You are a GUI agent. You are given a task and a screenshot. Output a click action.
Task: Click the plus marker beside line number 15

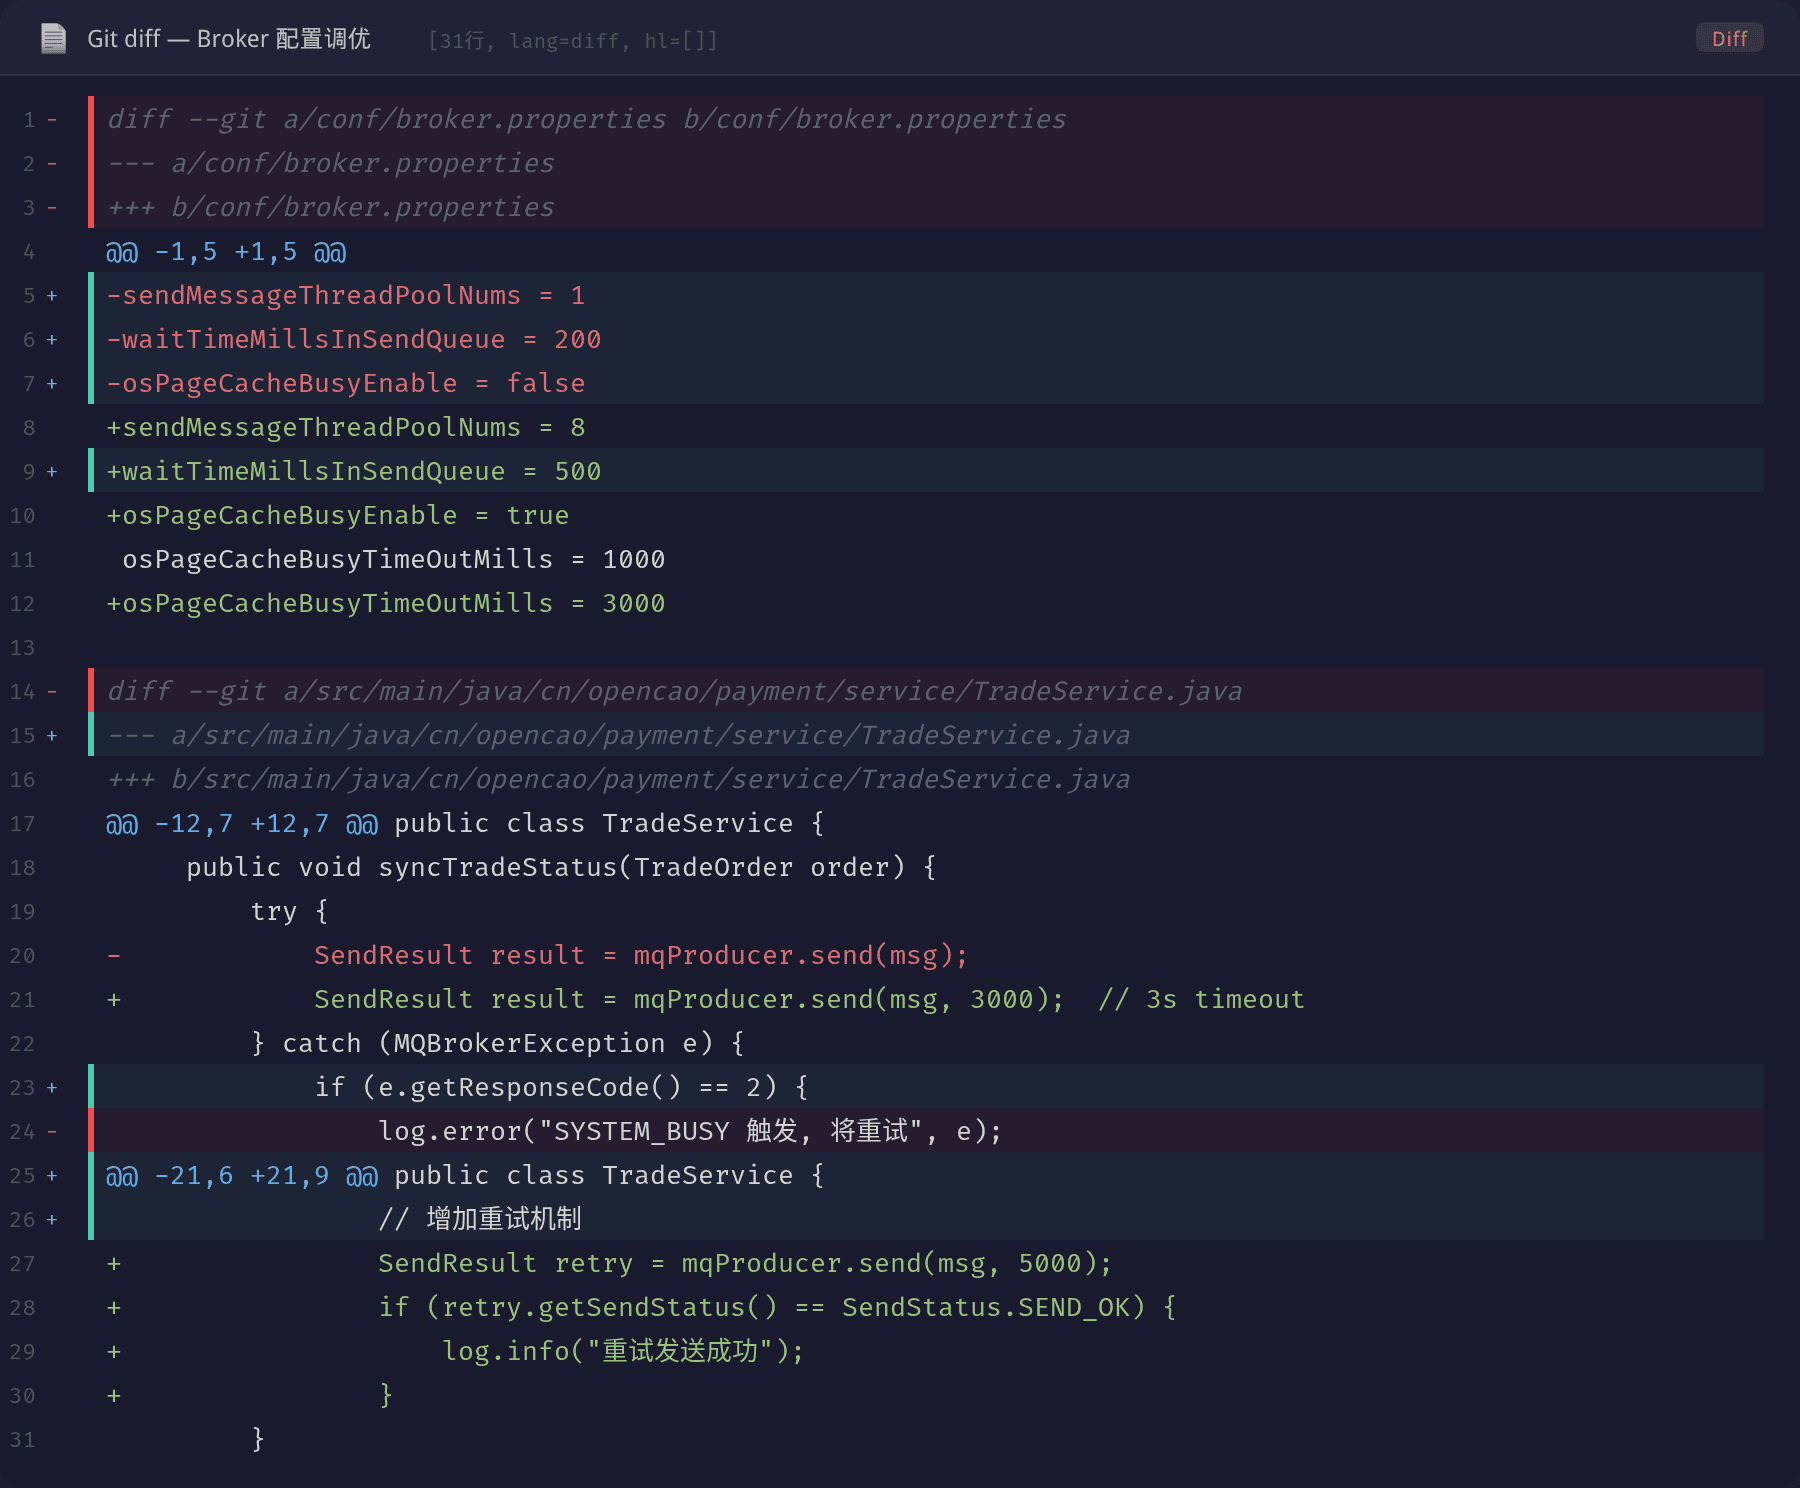coord(52,735)
